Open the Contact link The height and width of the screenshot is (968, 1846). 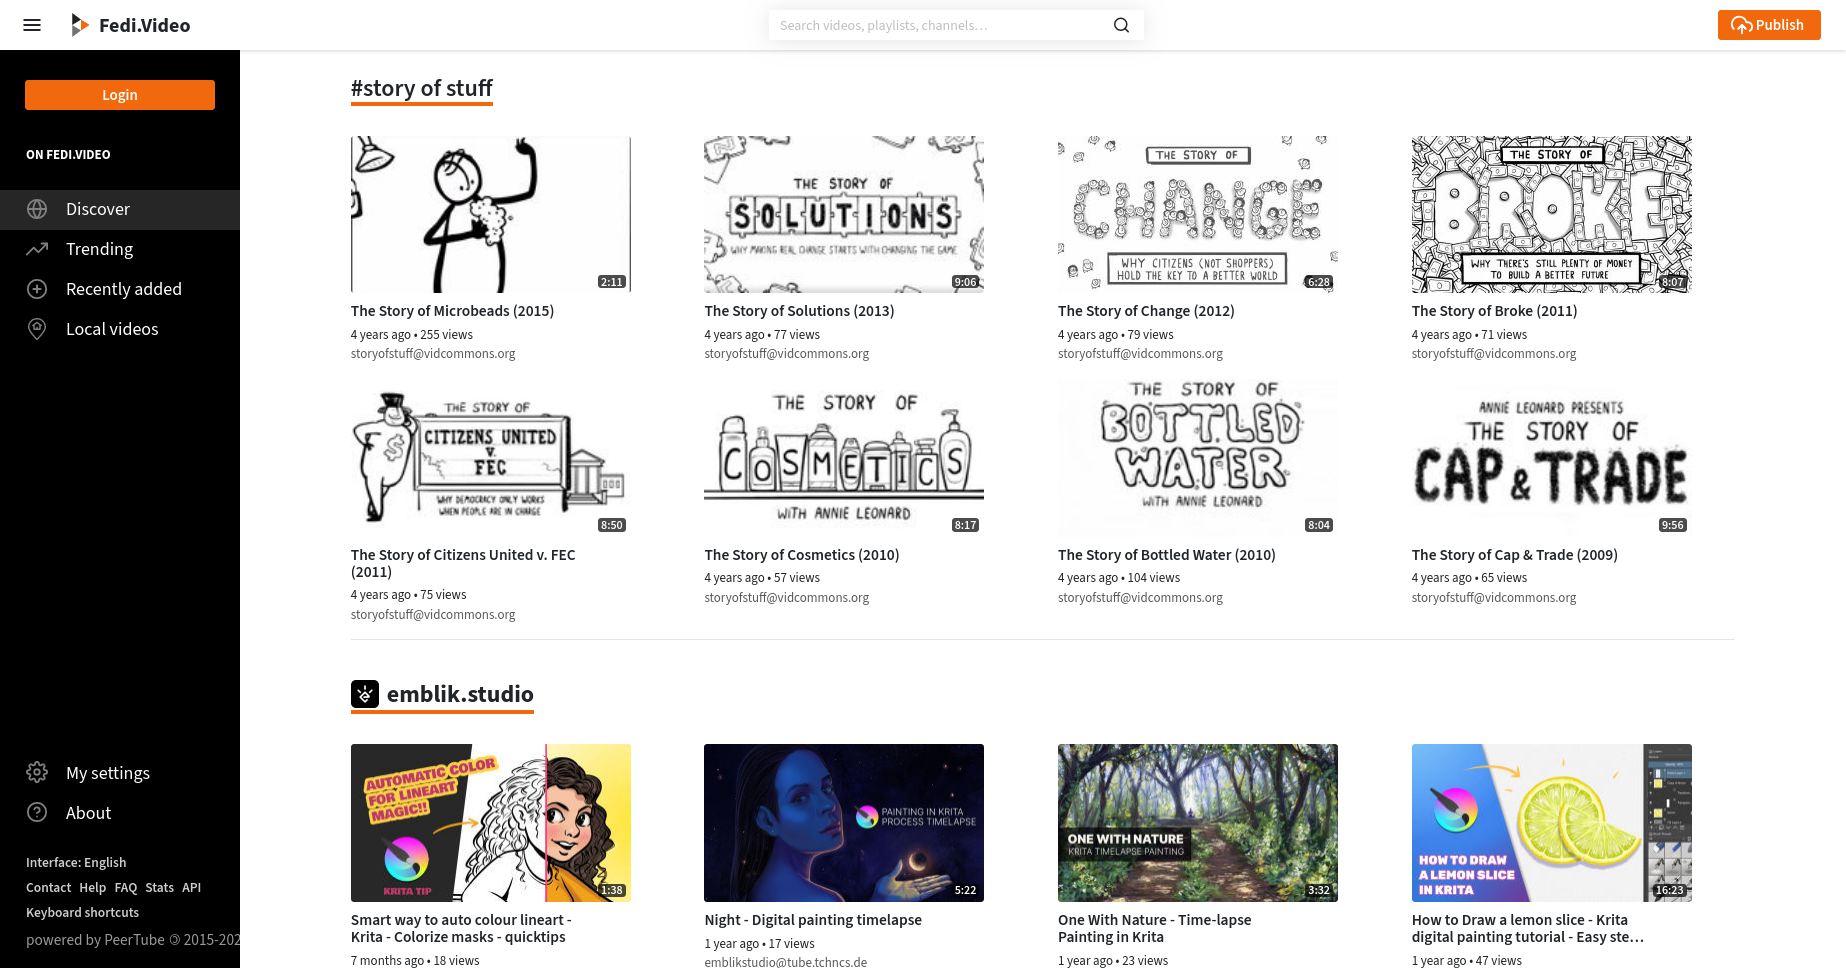point(48,887)
